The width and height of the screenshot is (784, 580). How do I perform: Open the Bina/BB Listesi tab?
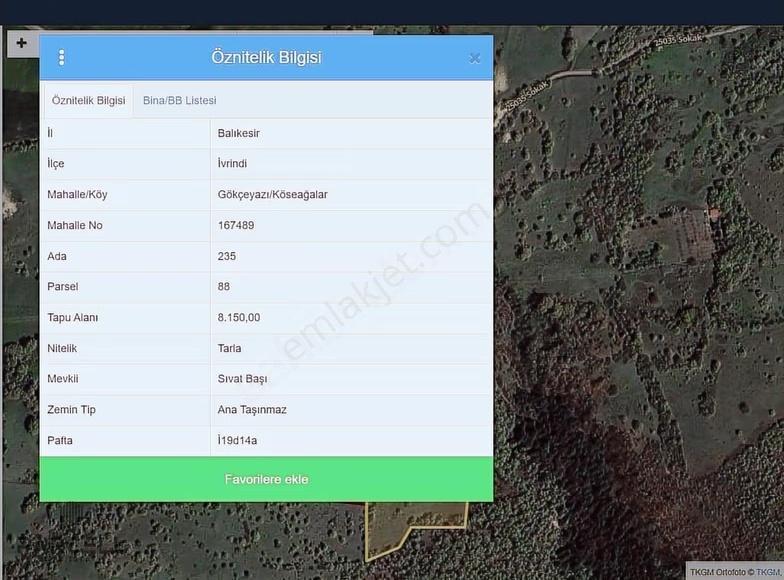180,100
